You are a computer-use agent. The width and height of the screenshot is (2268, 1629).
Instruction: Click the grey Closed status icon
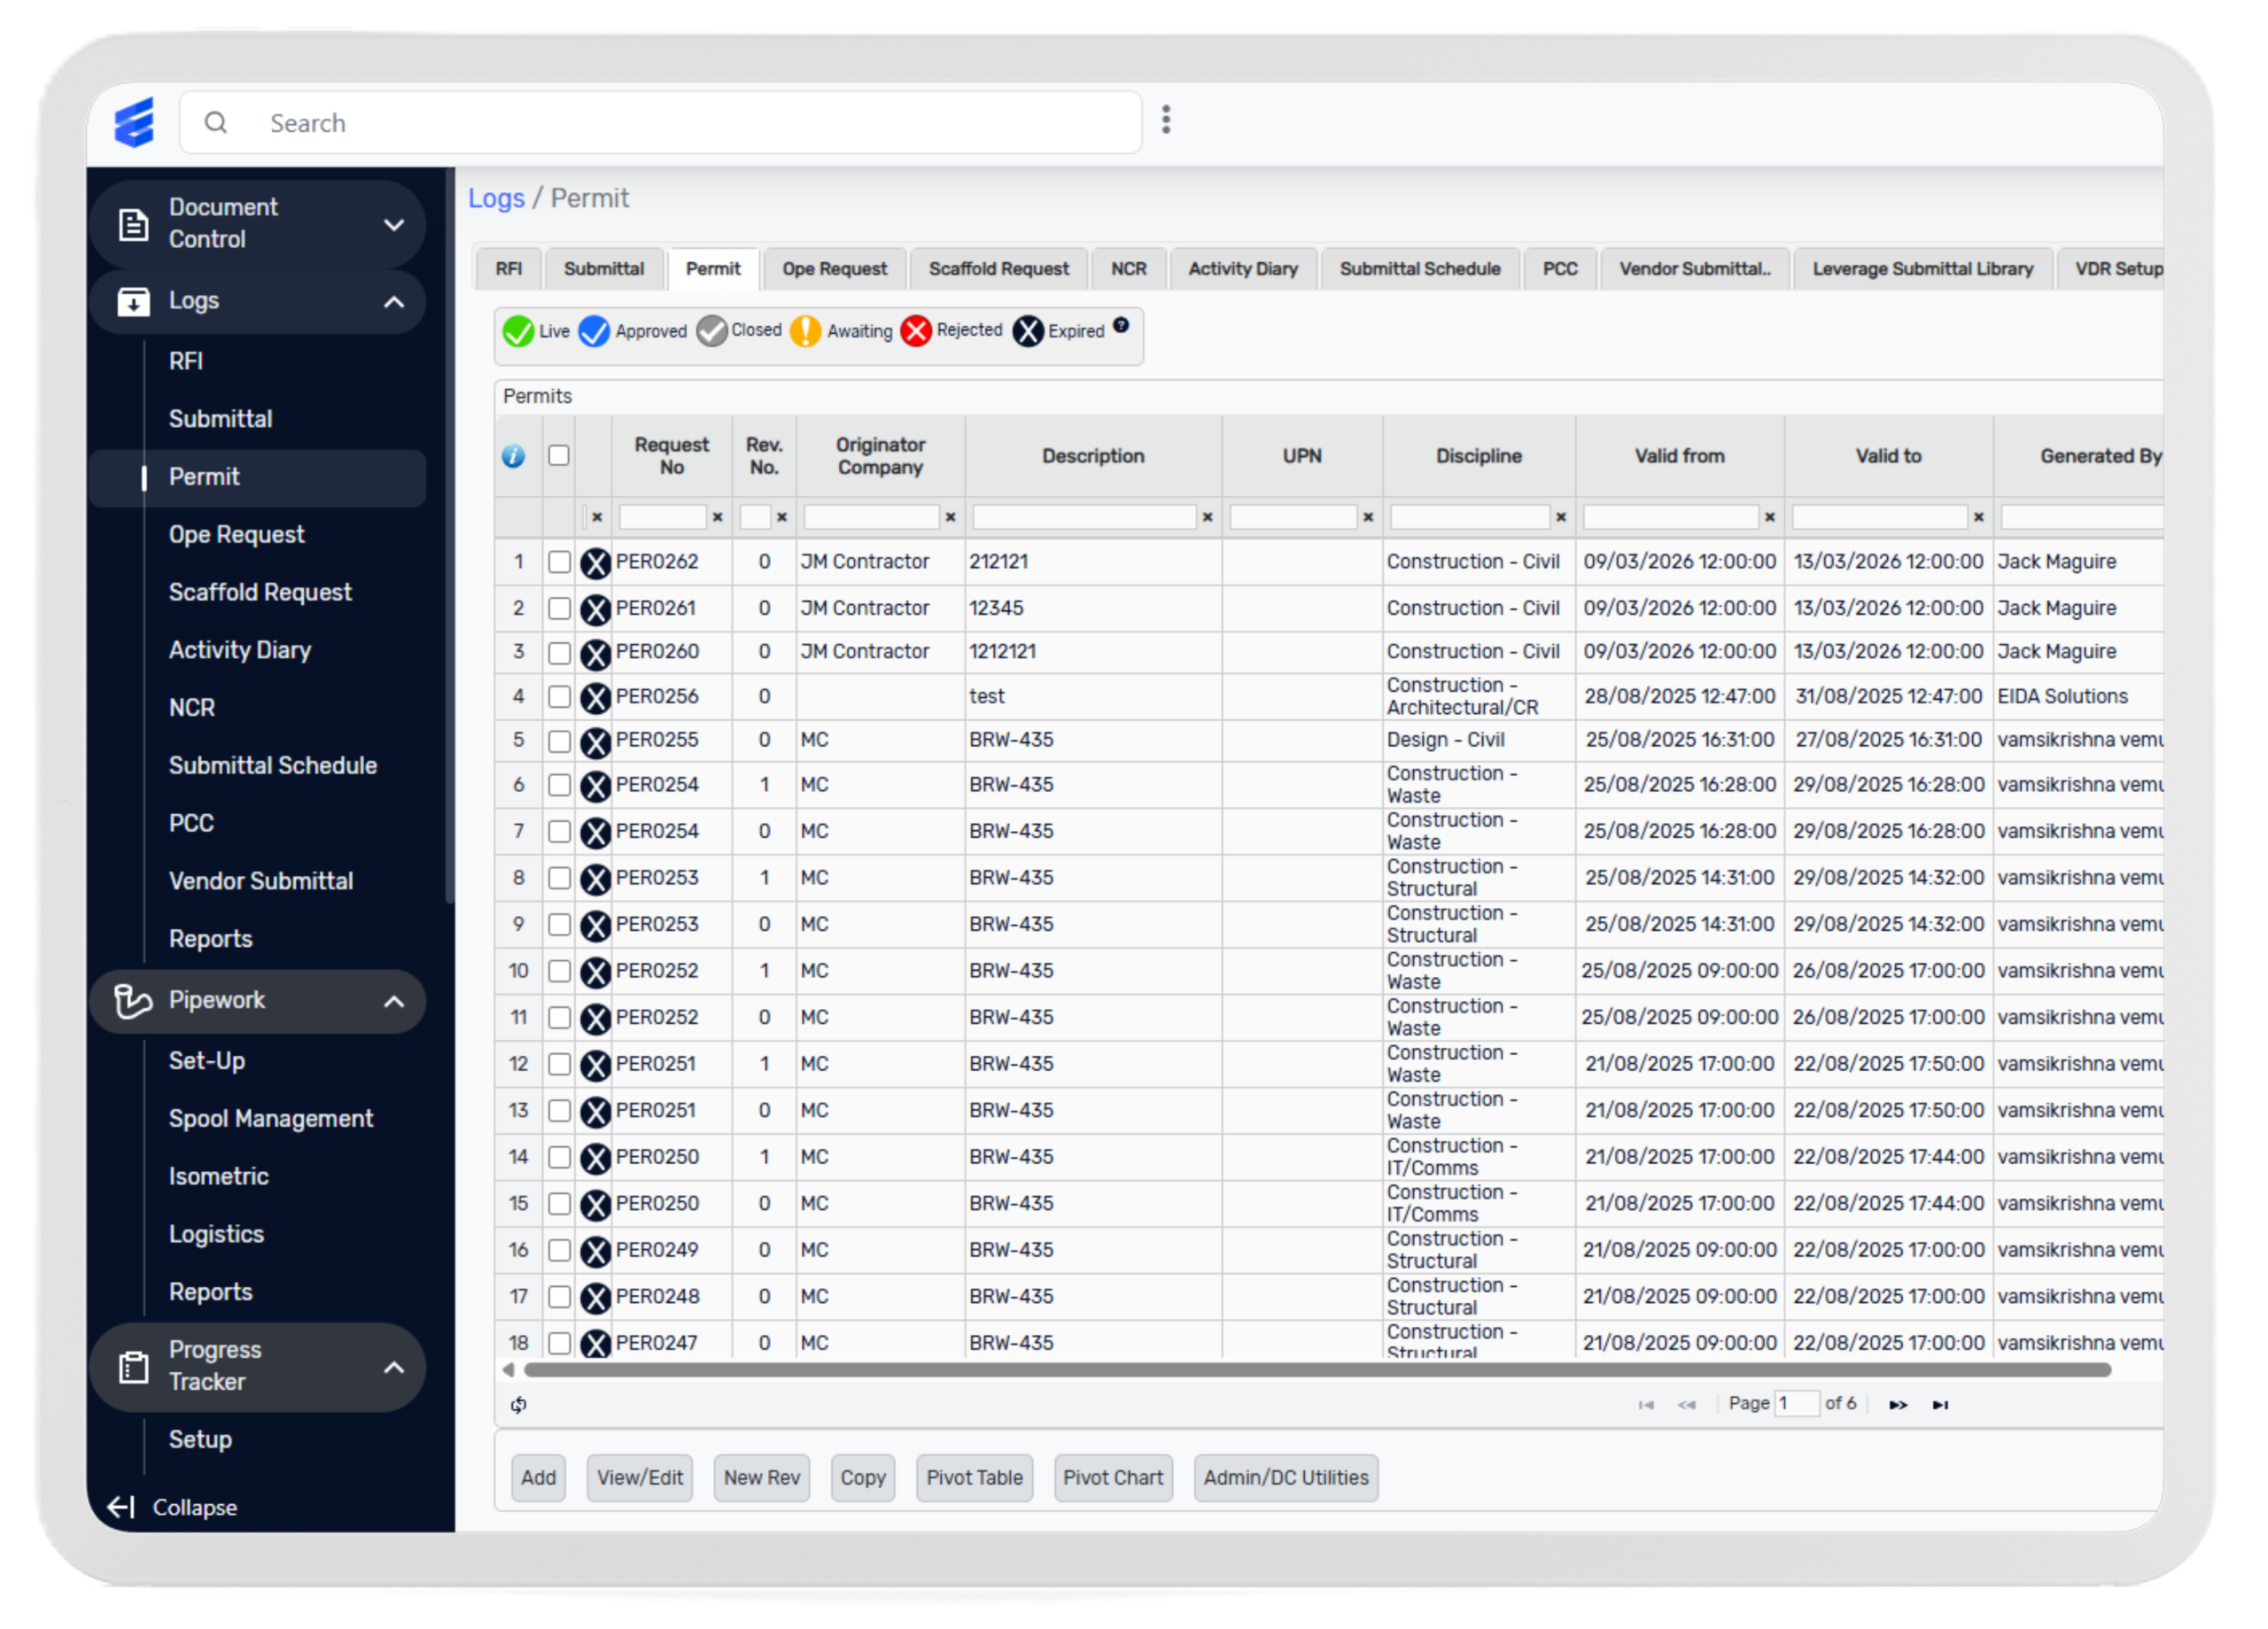(x=712, y=331)
